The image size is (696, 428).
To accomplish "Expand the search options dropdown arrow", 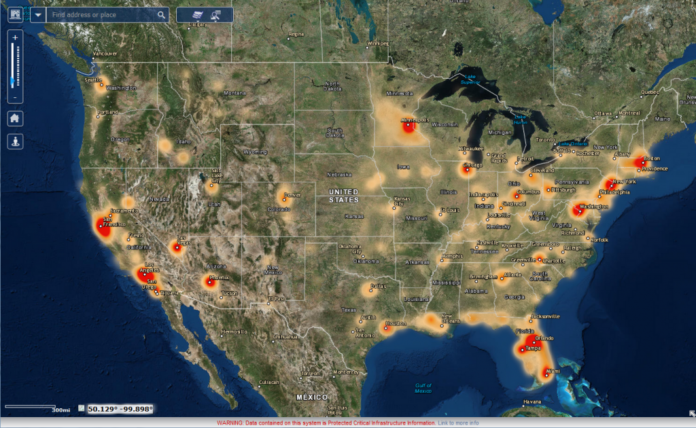I will (x=38, y=15).
